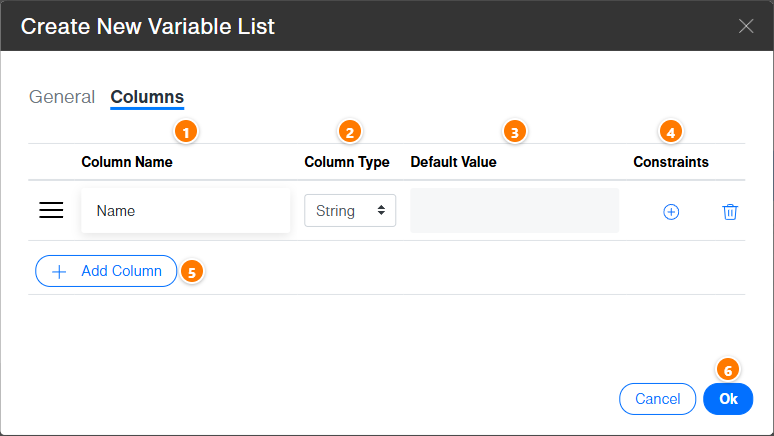Click the Default Value header text
The width and height of the screenshot is (774, 436).
pyautogui.click(x=454, y=162)
